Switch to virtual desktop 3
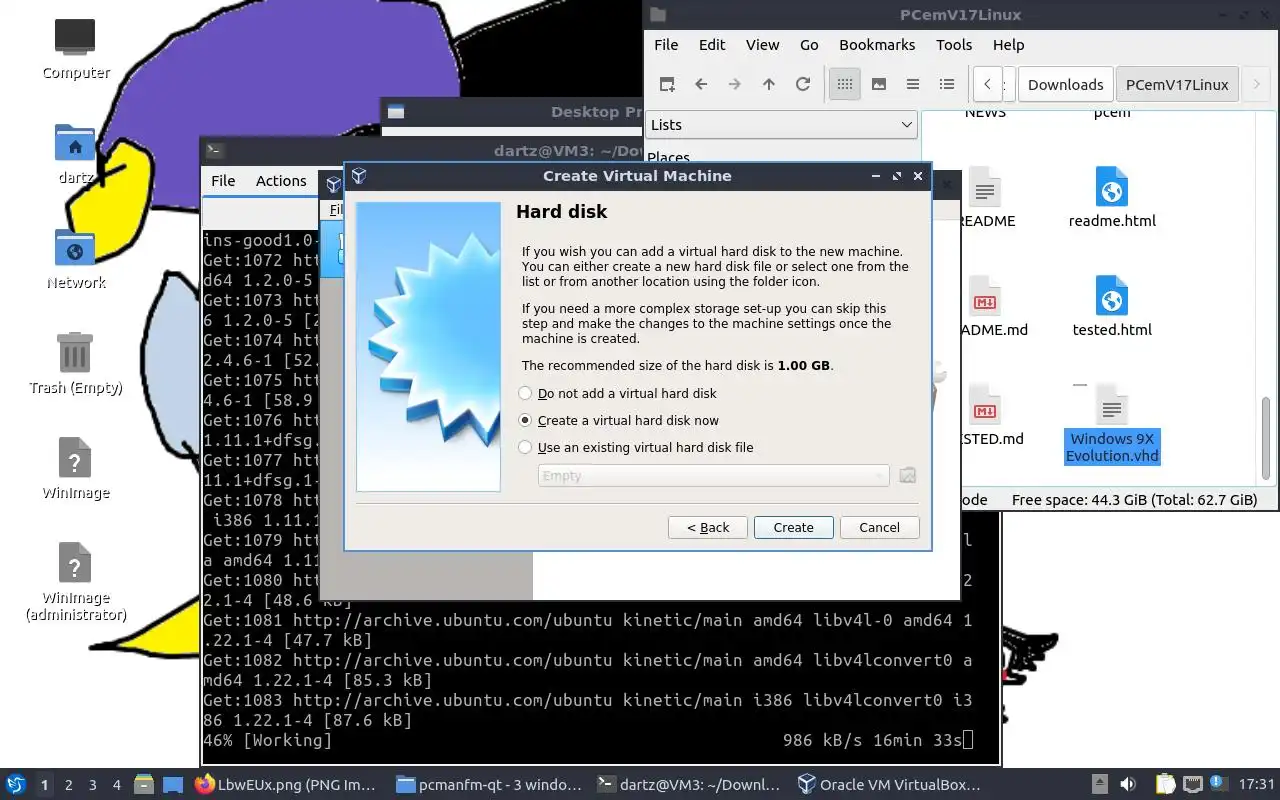 pos(93,785)
